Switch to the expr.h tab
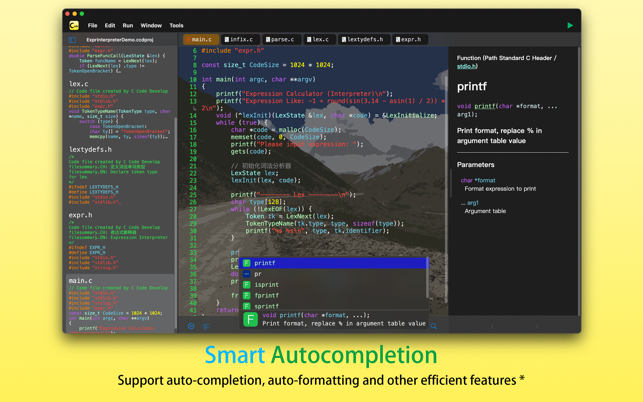643x402 pixels. [x=410, y=39]
